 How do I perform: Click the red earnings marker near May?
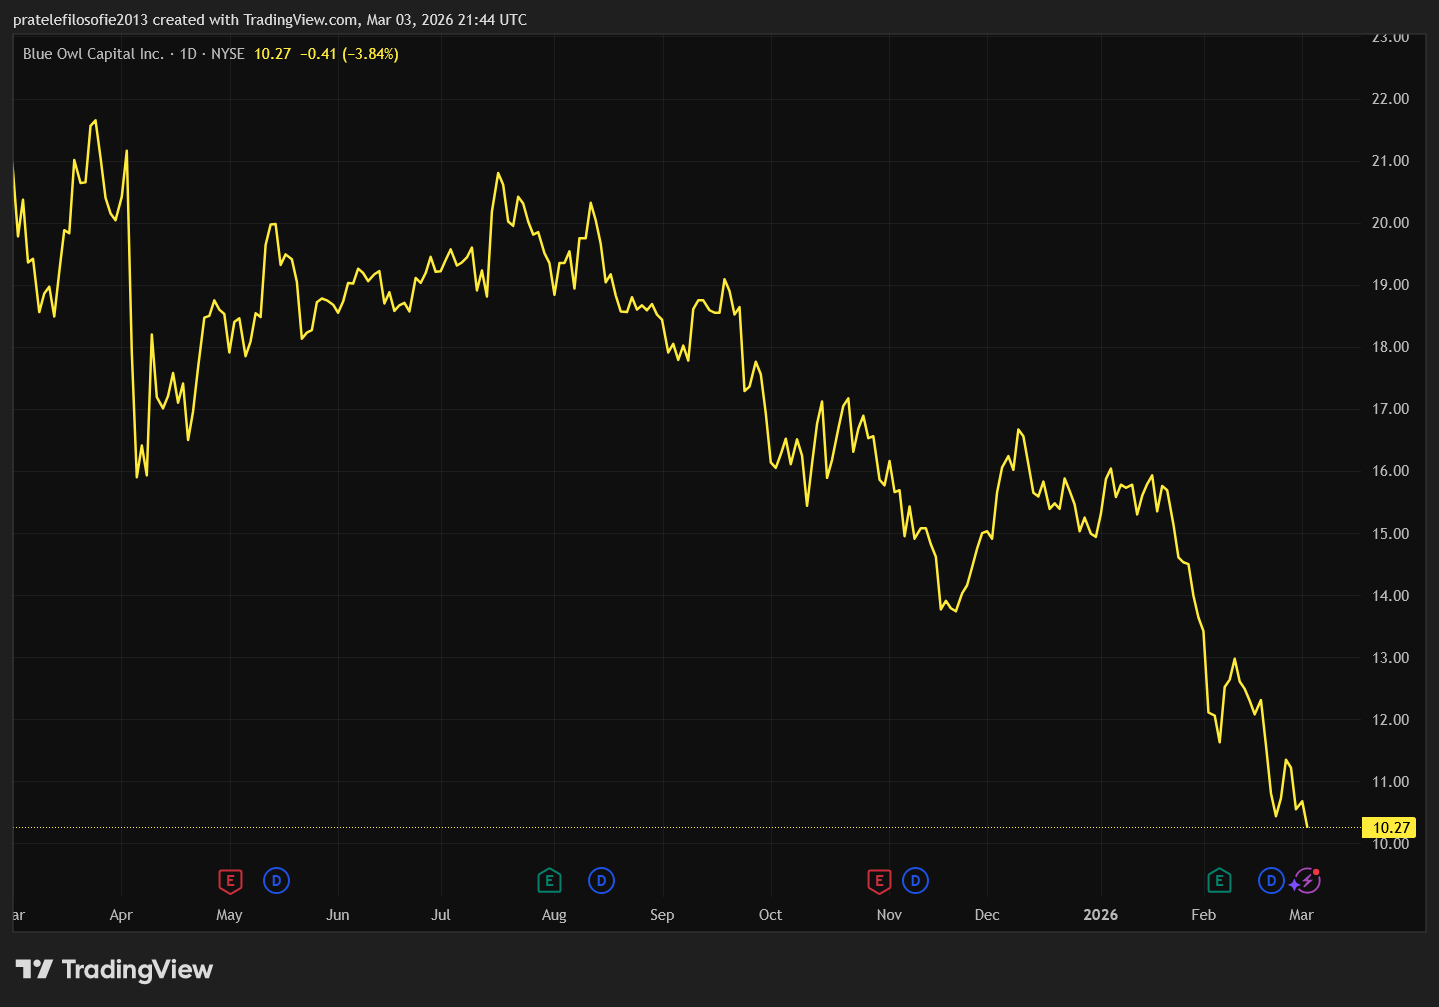tap(230, 881)
